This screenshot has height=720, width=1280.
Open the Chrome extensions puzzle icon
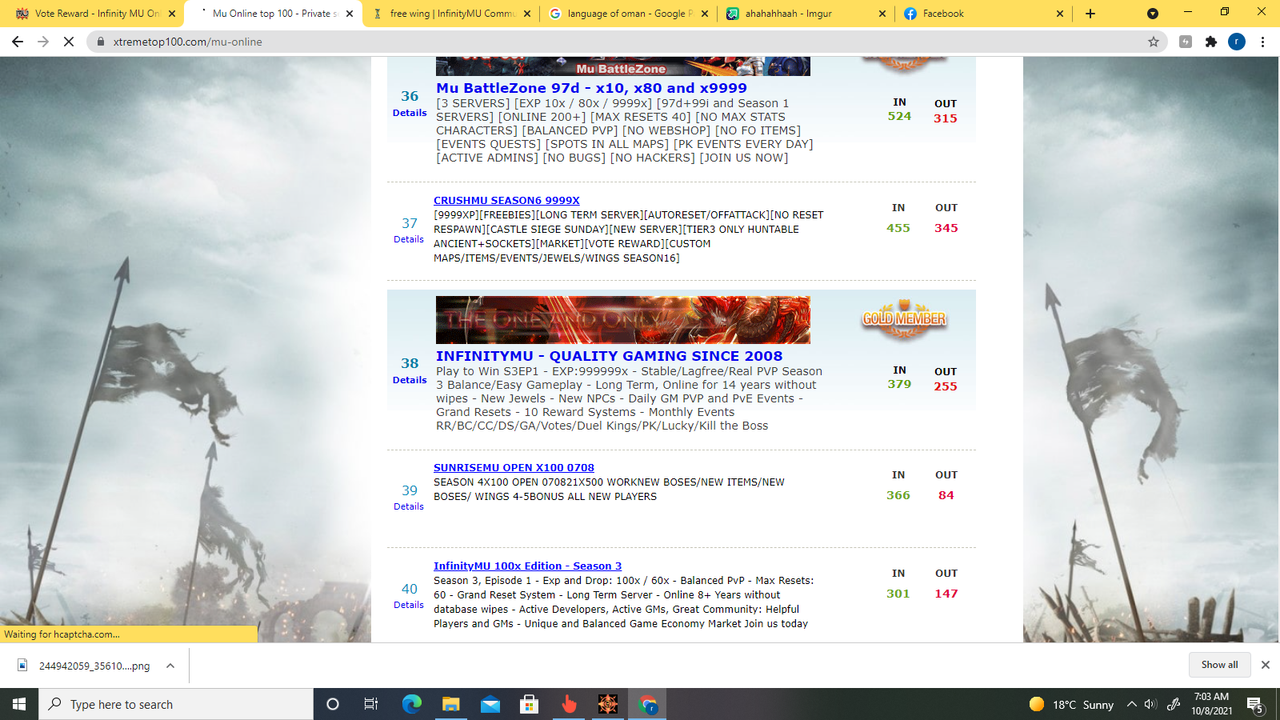(1211, 42)
